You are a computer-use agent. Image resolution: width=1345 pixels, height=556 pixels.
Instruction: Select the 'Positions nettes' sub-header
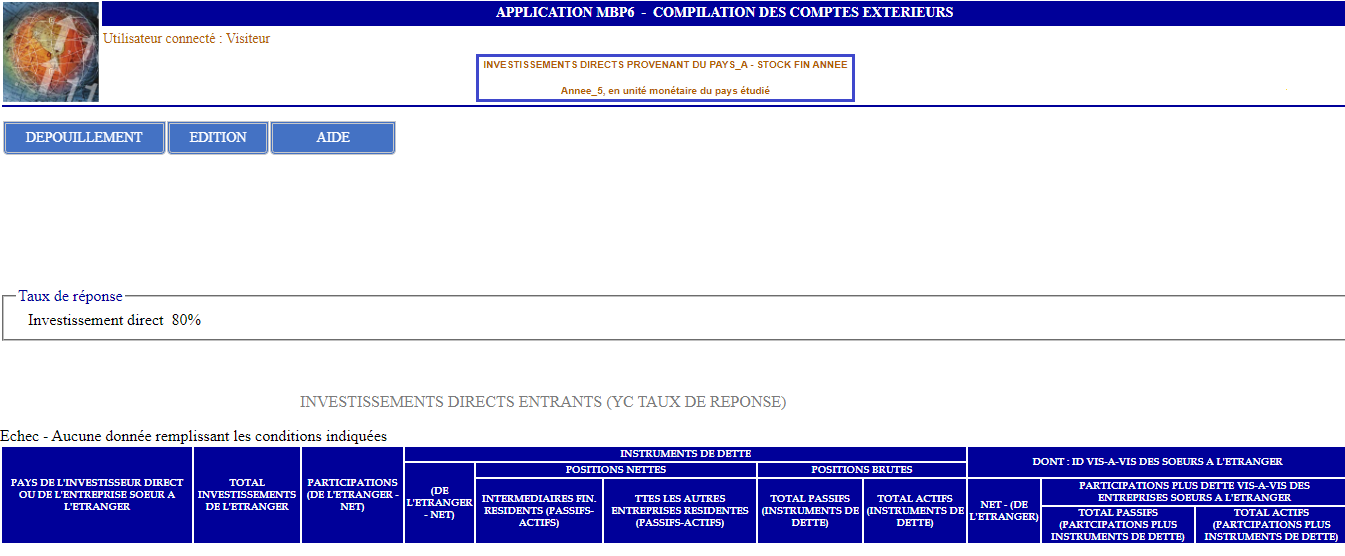pyautogui.click(x=615, y=470)
